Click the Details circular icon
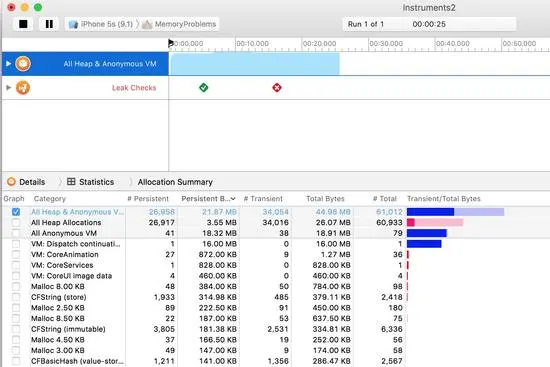Screen dimensions: 550x367 11,181
